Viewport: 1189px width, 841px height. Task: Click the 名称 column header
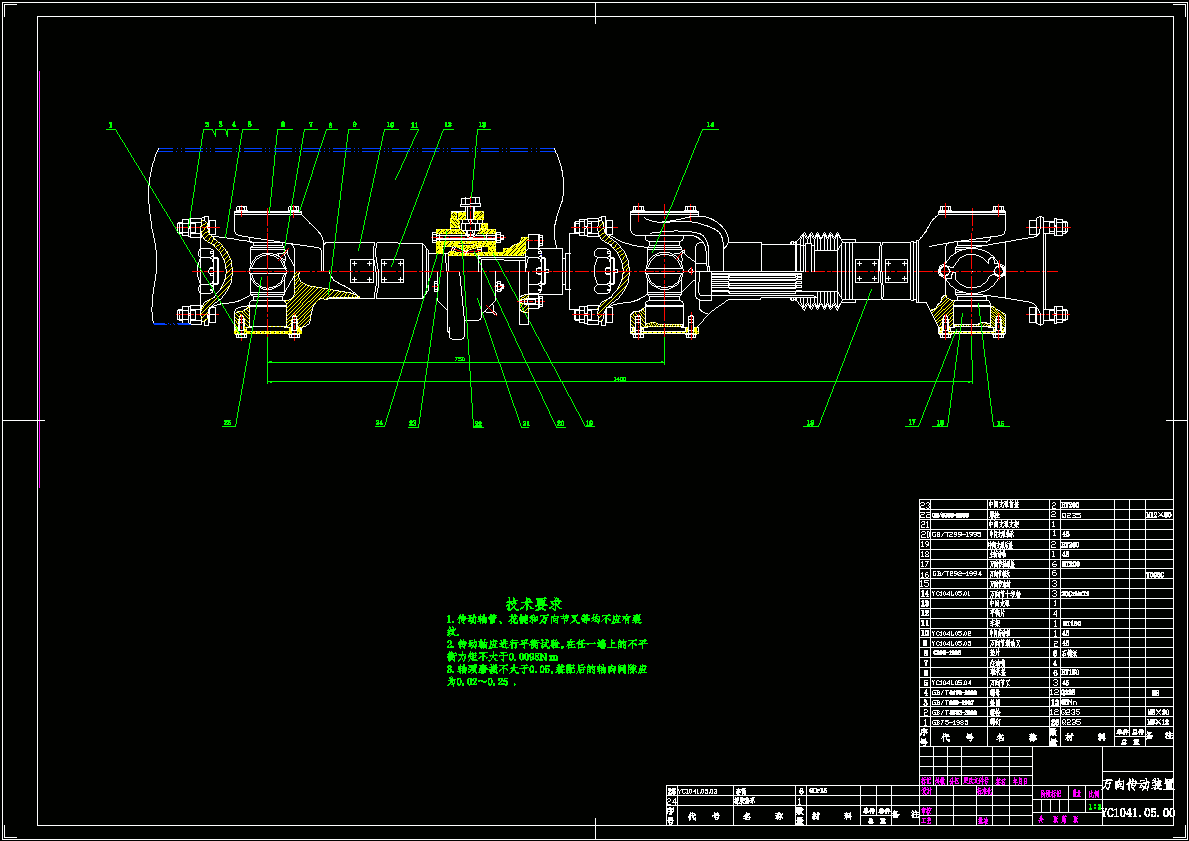(x=1017, y=736)
